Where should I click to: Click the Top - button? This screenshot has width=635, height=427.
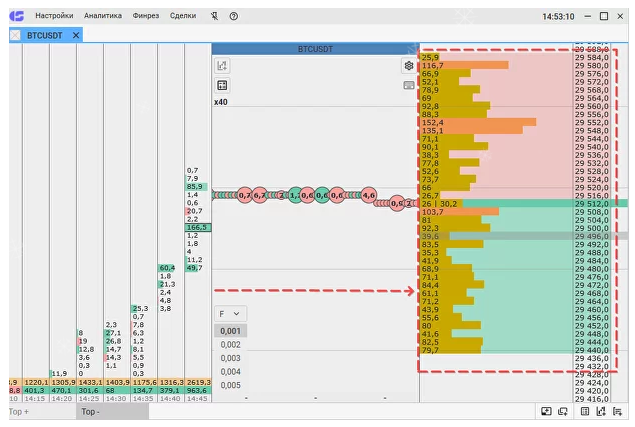(112, 412)
